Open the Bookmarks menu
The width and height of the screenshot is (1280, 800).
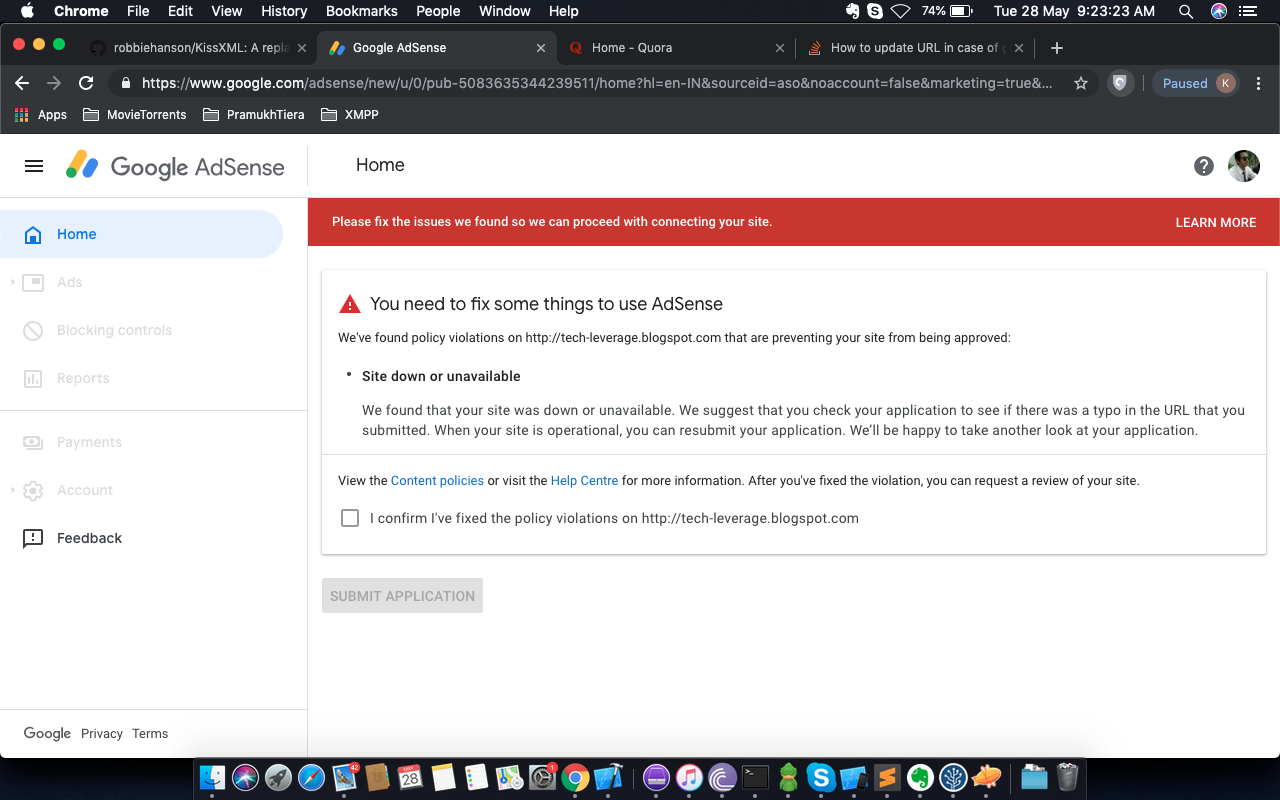(361, 11)
